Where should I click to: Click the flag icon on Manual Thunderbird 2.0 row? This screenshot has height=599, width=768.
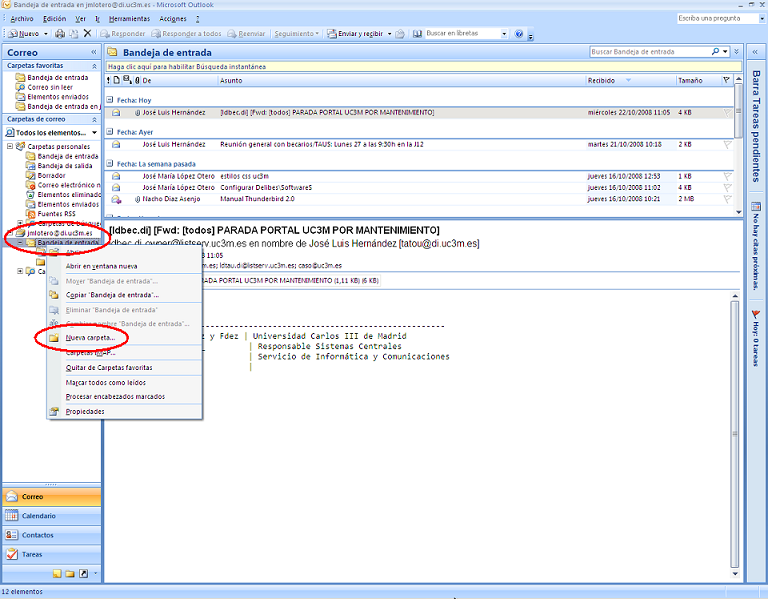click(727, 199)
